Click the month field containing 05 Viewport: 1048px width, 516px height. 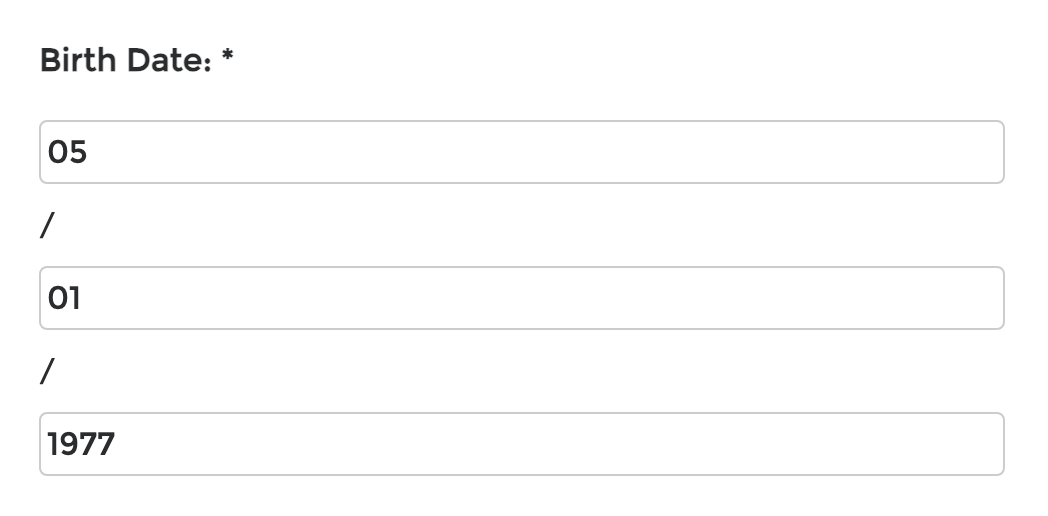[522, 152]
